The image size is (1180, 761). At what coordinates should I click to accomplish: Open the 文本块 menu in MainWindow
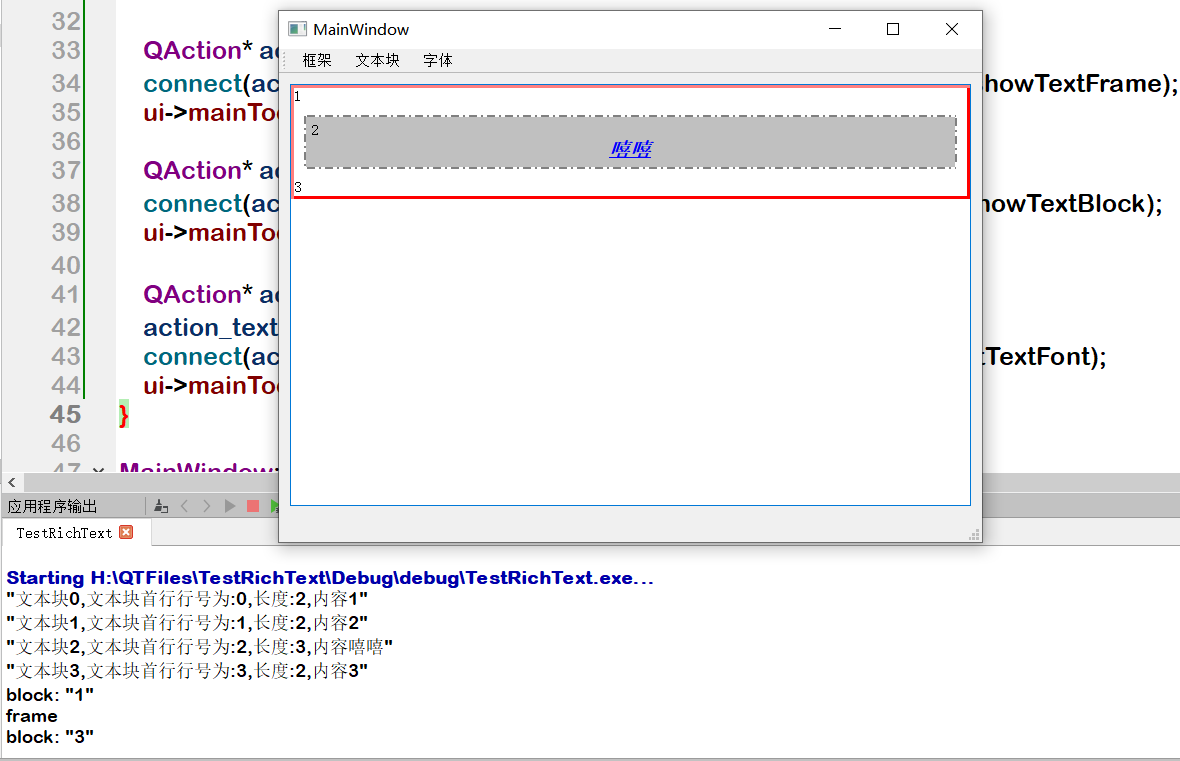tap(377, 60)
